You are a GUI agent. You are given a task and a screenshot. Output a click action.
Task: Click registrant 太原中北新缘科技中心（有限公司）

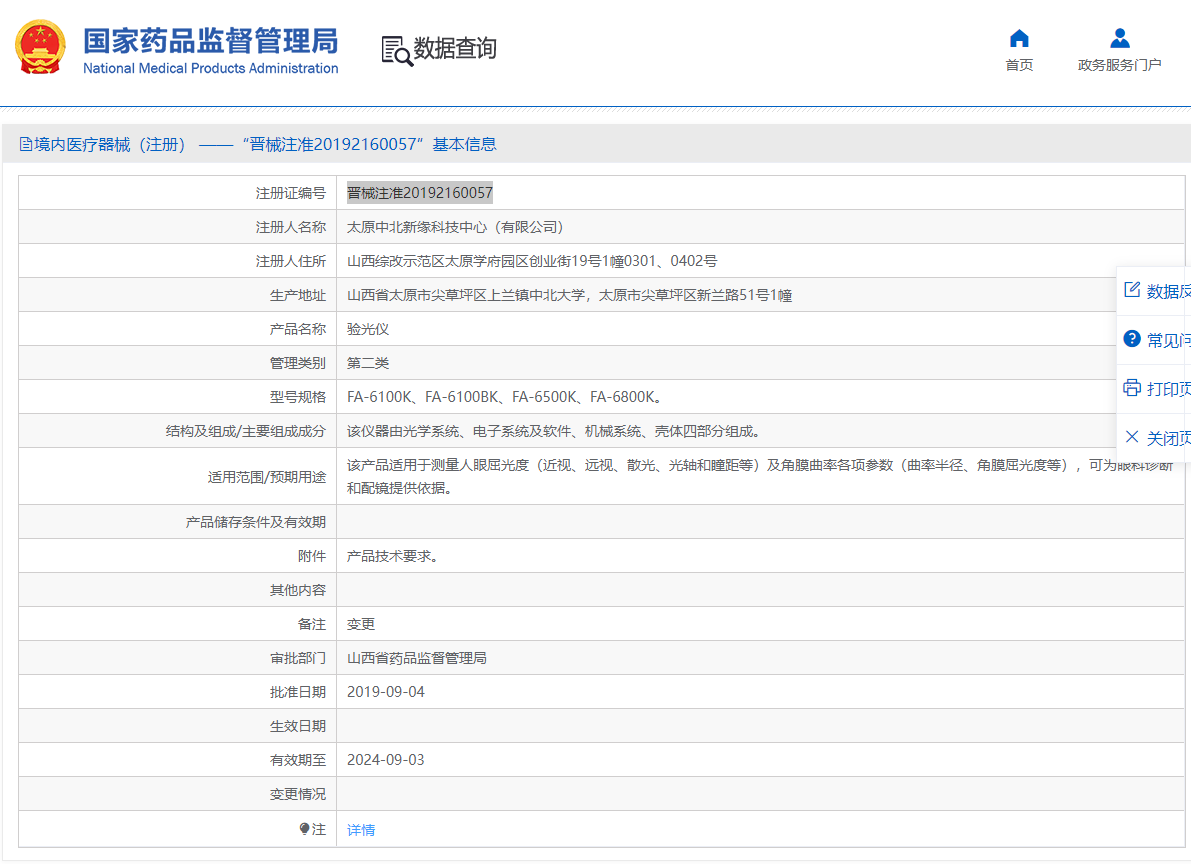(455, 227)
